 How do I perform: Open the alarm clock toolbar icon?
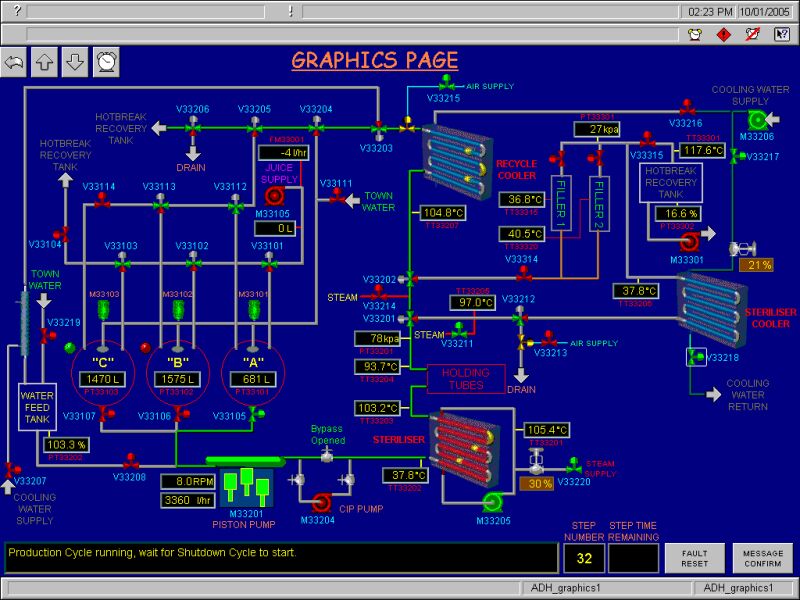pyautogui.click(x=107, y=62)
